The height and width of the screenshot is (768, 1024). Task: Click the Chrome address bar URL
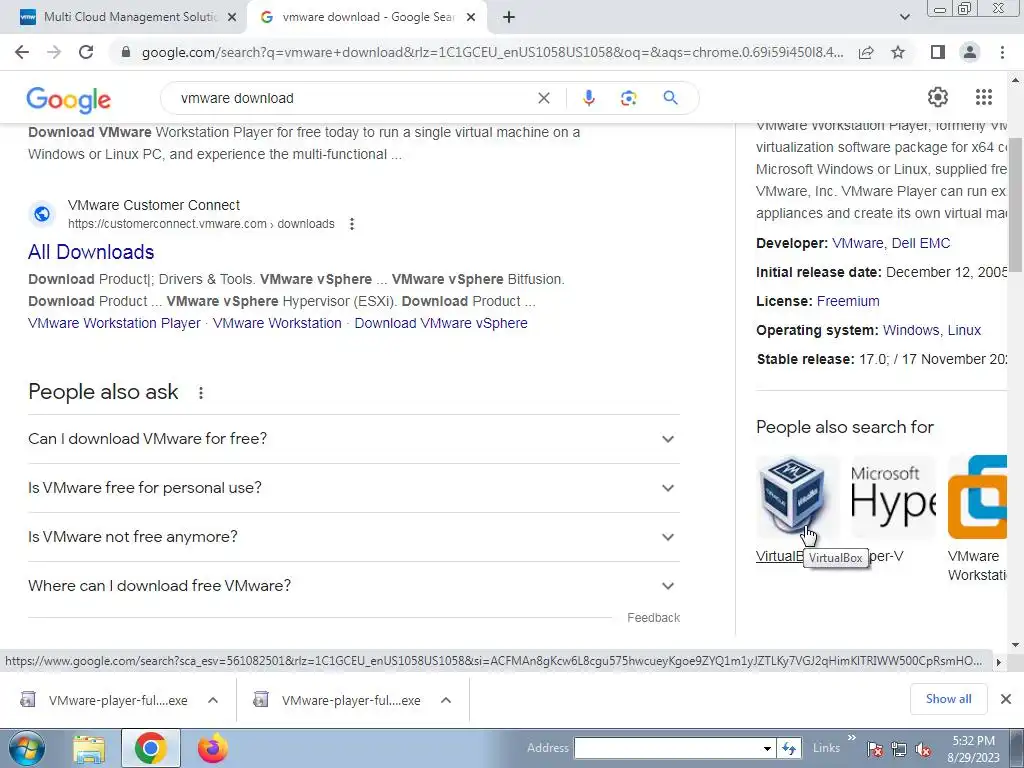(x=492, y=52)
